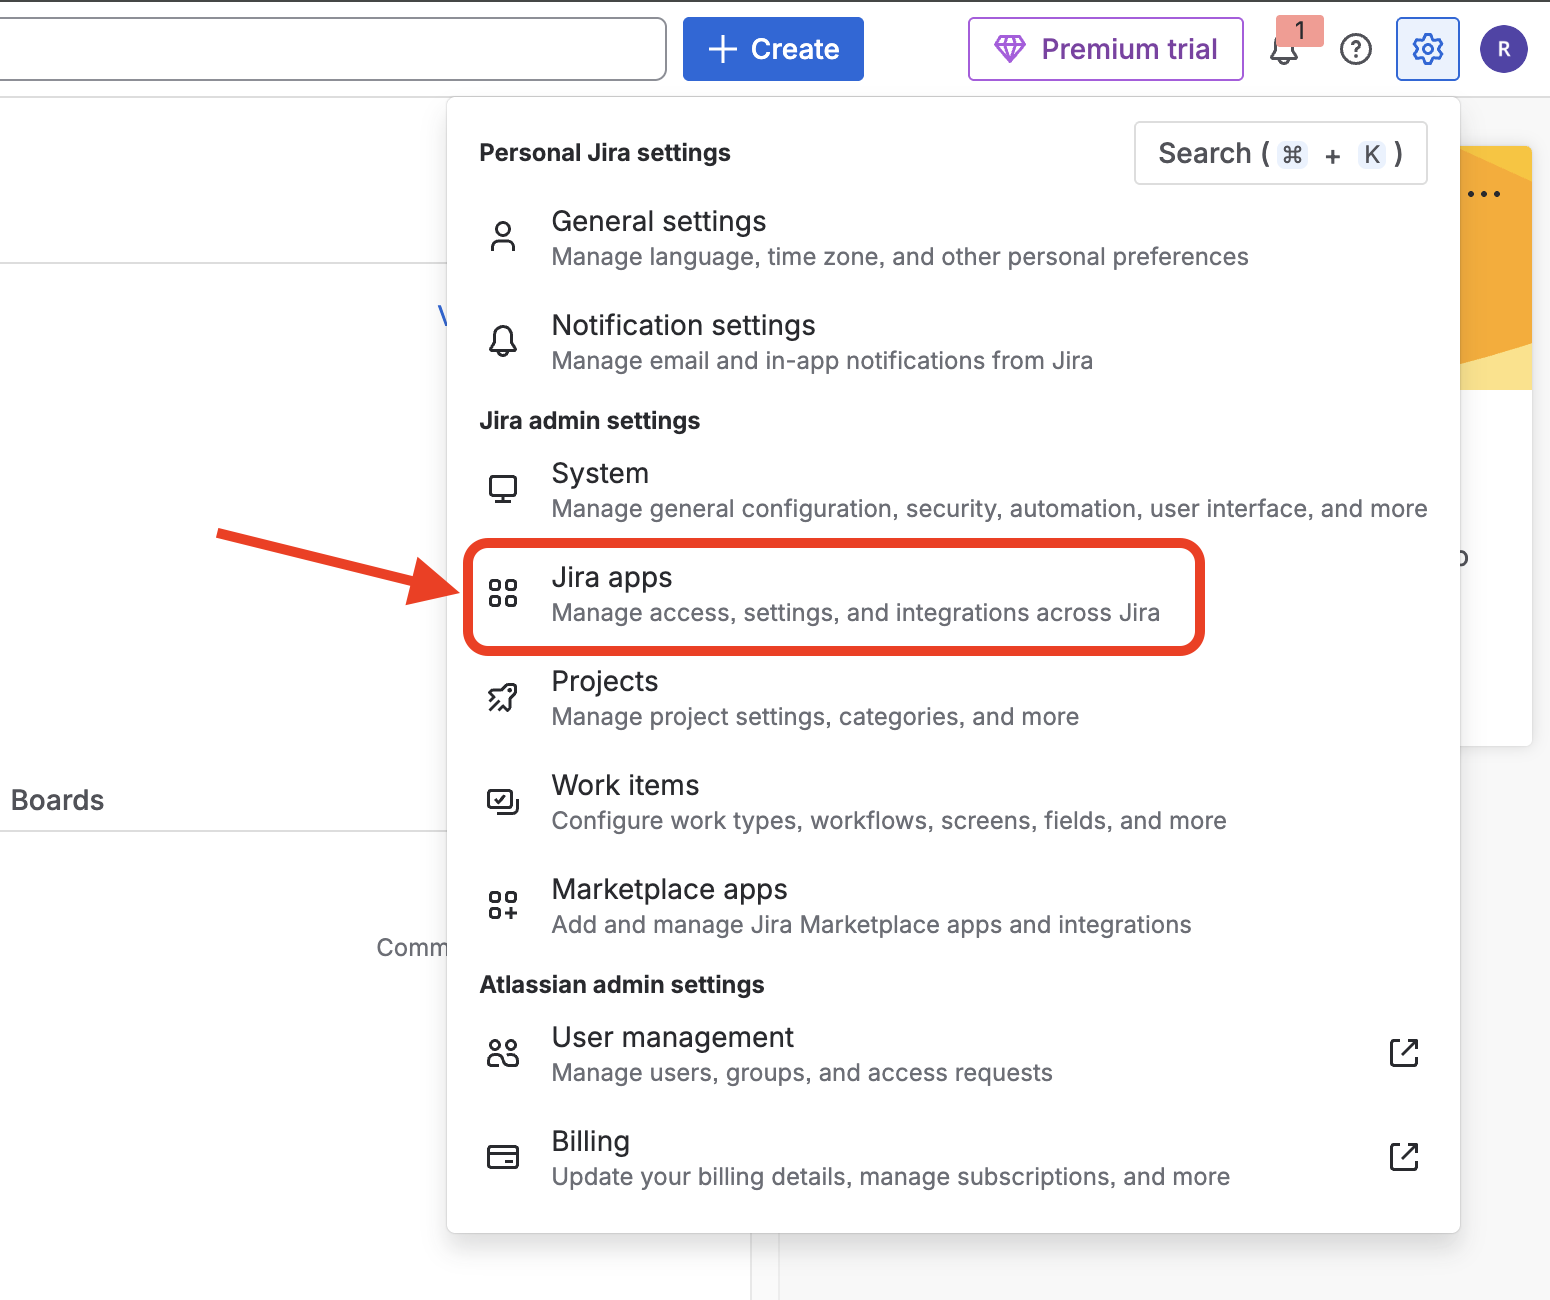
Task: Open General settings menu item
Action: (x=659, y=222)
